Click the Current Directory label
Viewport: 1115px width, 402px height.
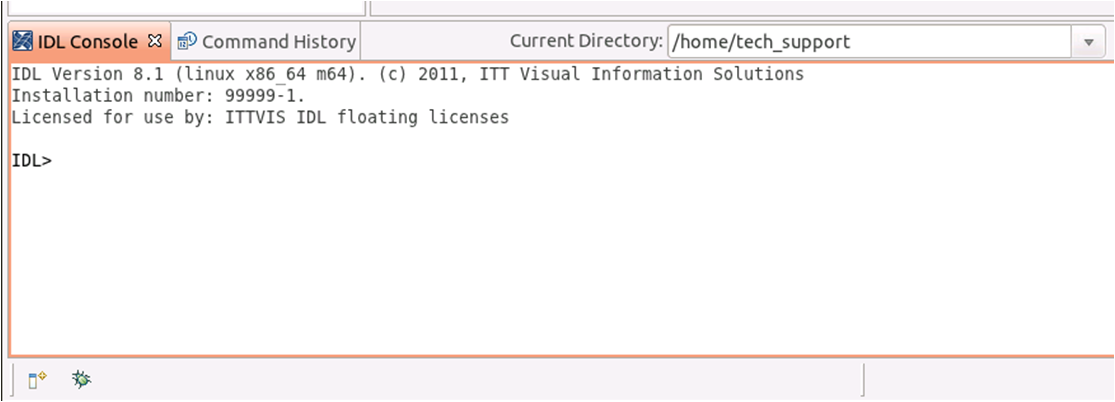click(x=585, y=42)
